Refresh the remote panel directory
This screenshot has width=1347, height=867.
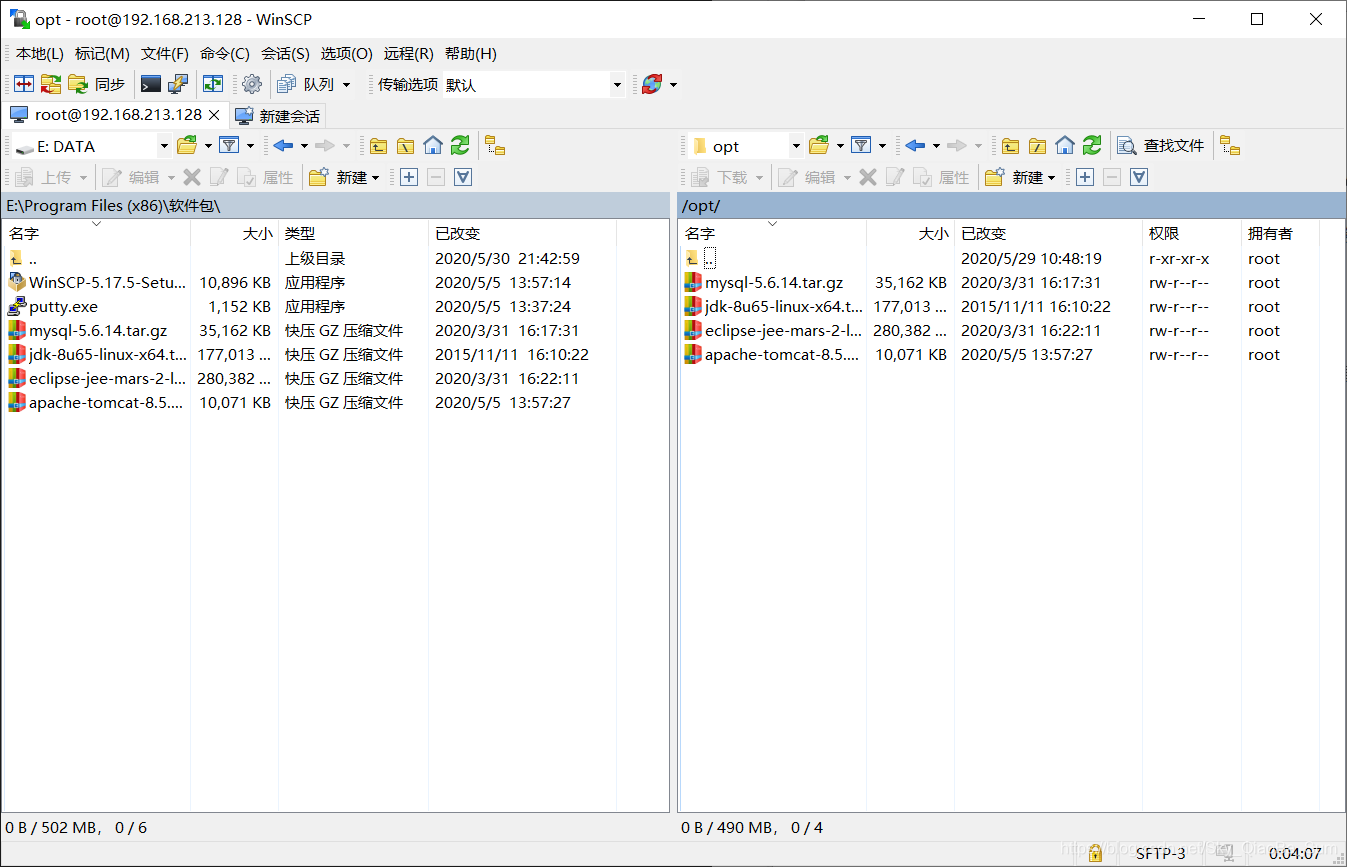pyautogui.click(x=1092, y=146)
